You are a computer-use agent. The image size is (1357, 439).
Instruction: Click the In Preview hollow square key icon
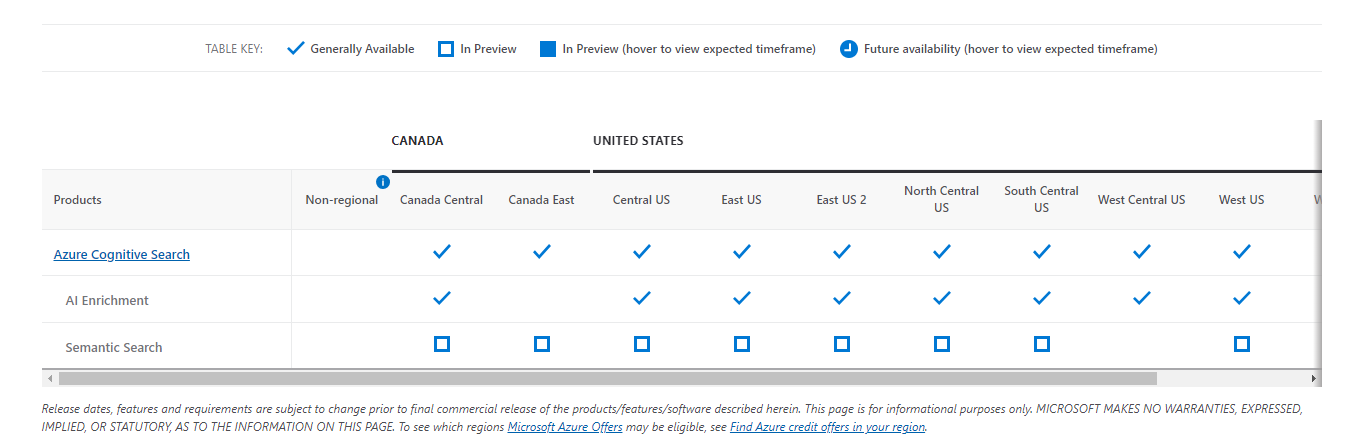coord(446,49)
